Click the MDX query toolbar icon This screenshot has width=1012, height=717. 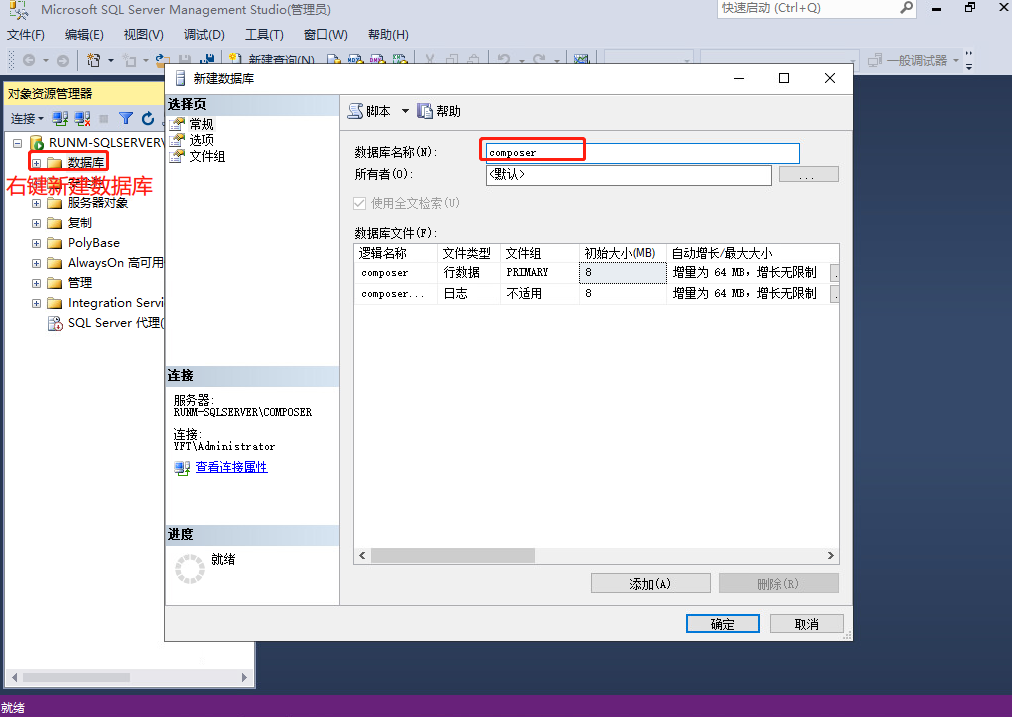(356, 60)
